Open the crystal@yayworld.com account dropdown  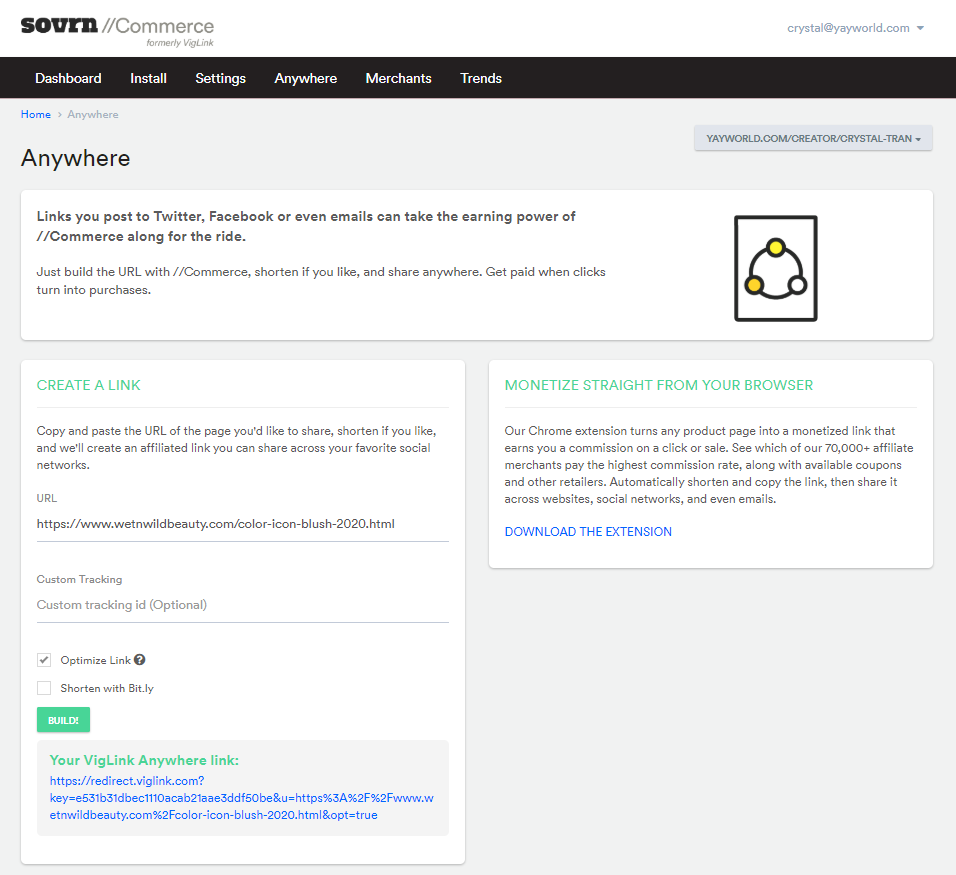coord(855,28)
